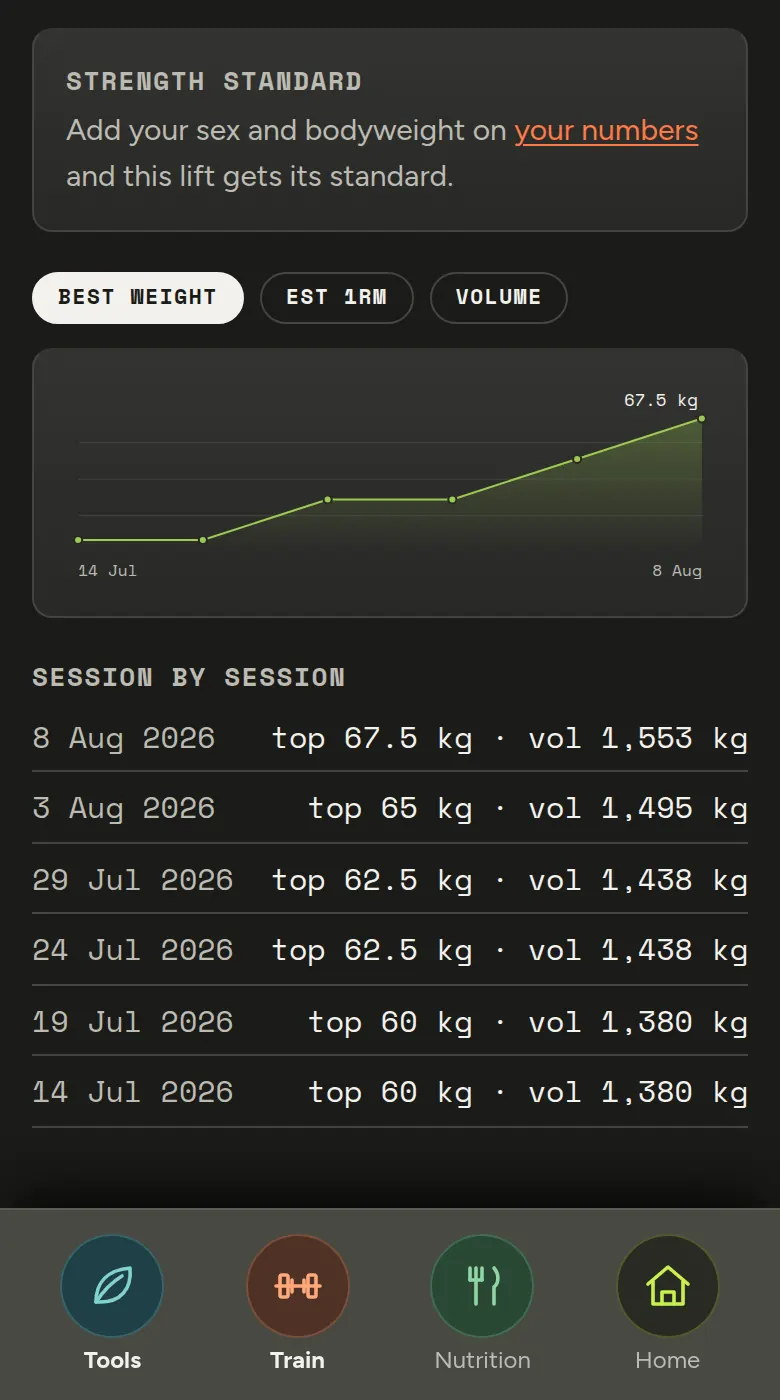Click the 67.5 kg chart data point
The width and height of the screenshot is (780, 1400).
pos(701,419)
